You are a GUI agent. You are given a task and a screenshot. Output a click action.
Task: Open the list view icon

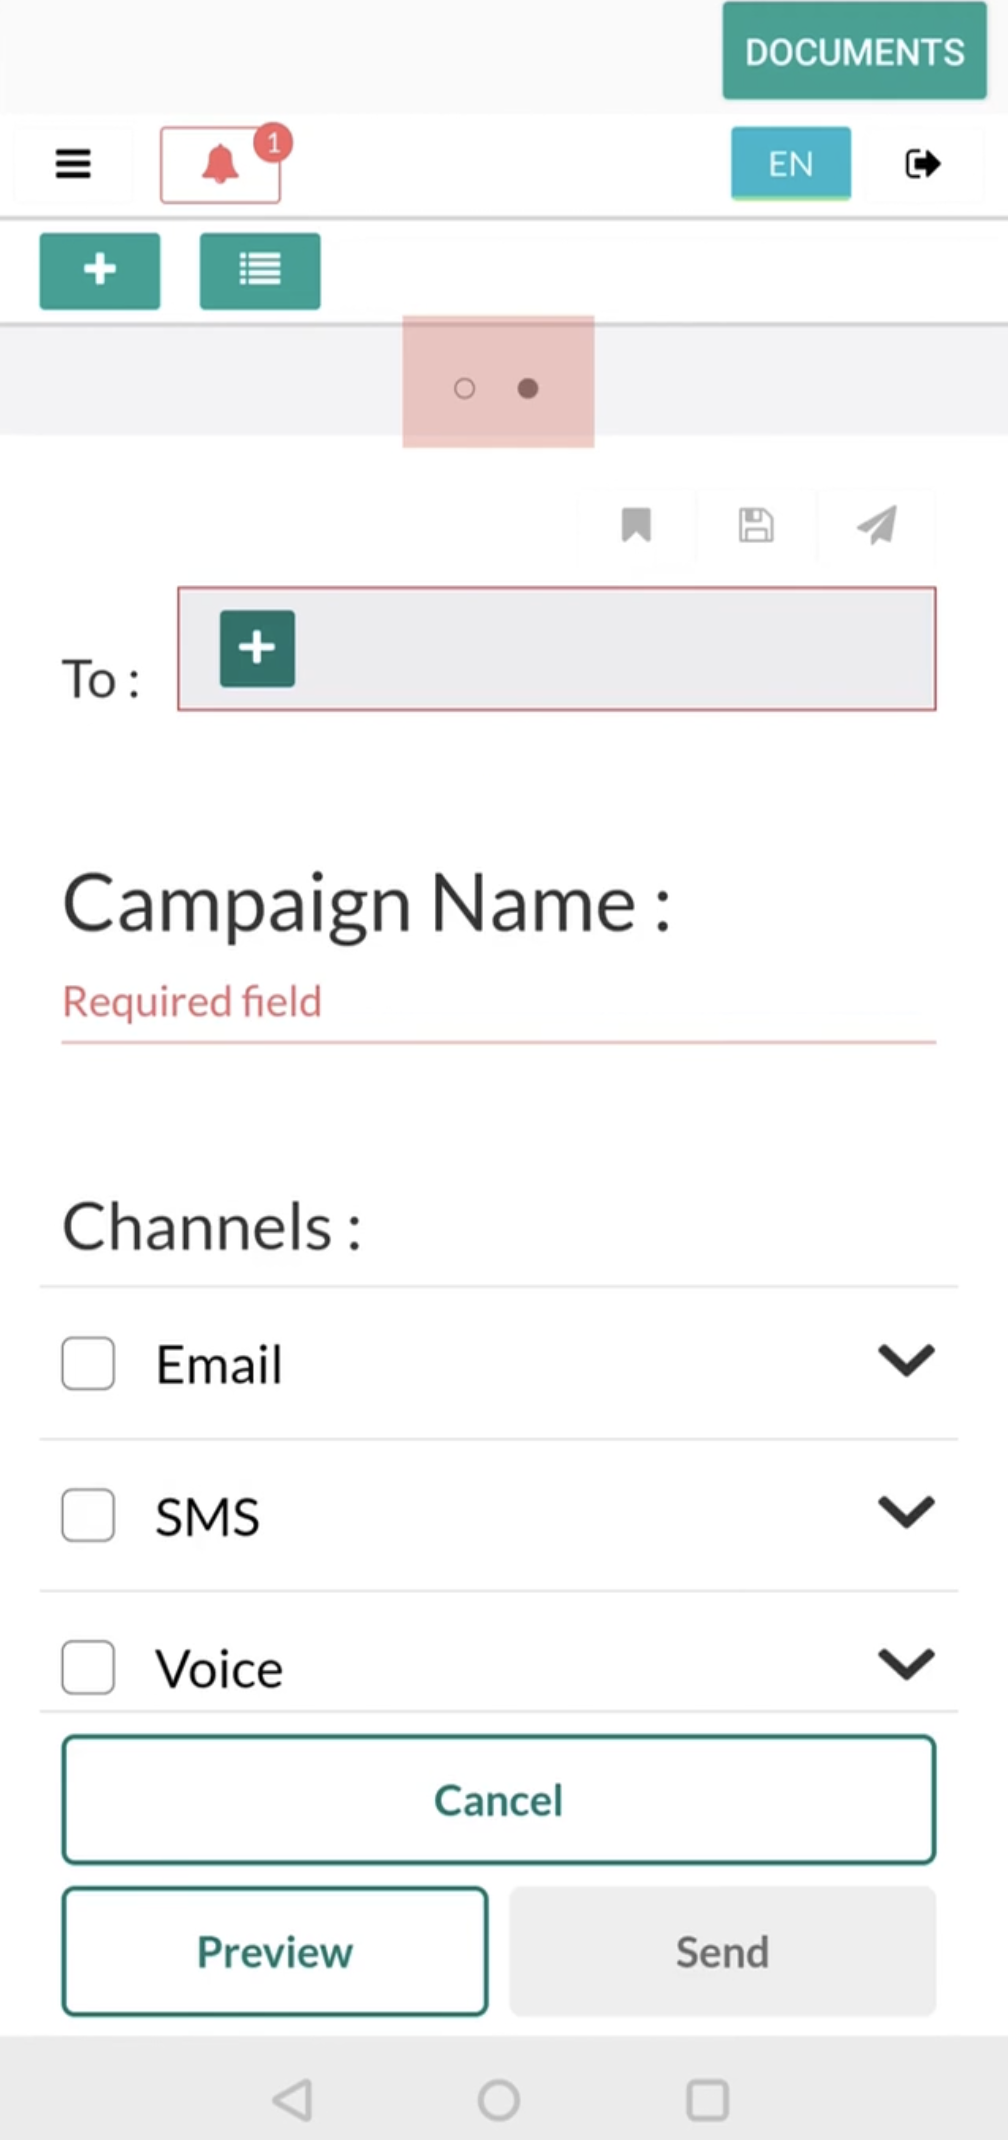point(260,271)
